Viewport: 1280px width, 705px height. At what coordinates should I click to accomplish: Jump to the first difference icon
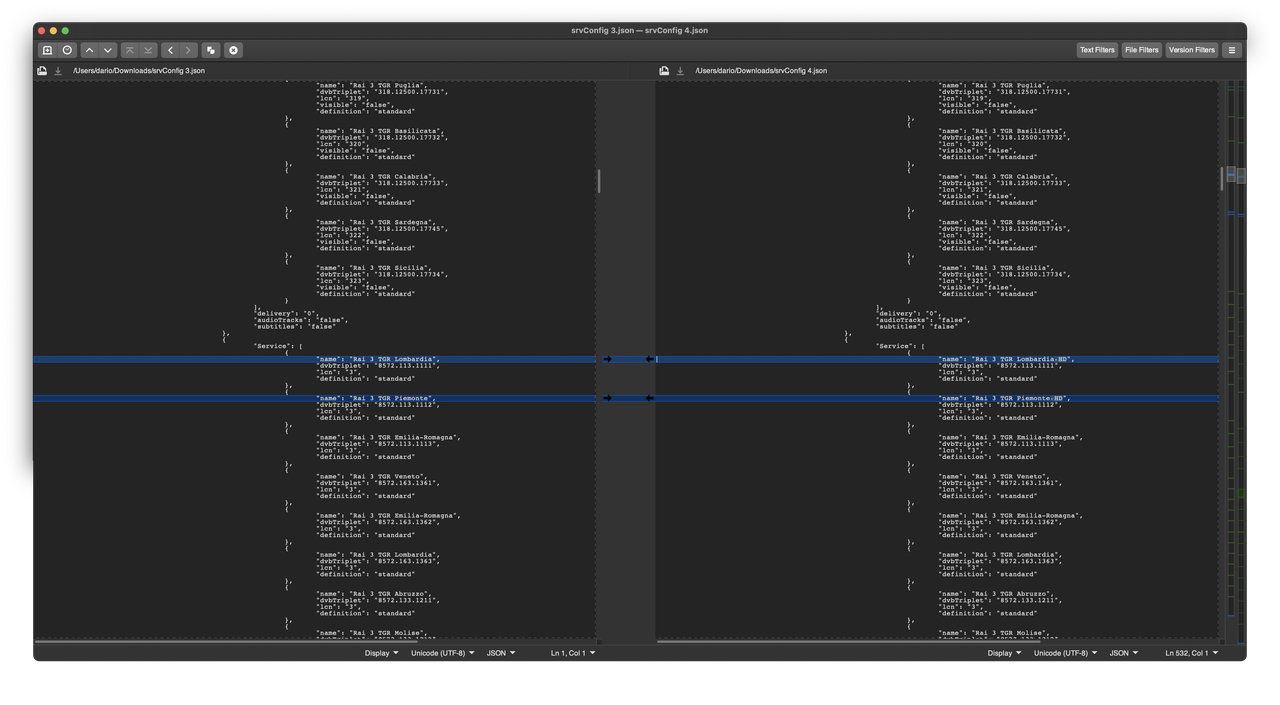(x=129, y=50)
